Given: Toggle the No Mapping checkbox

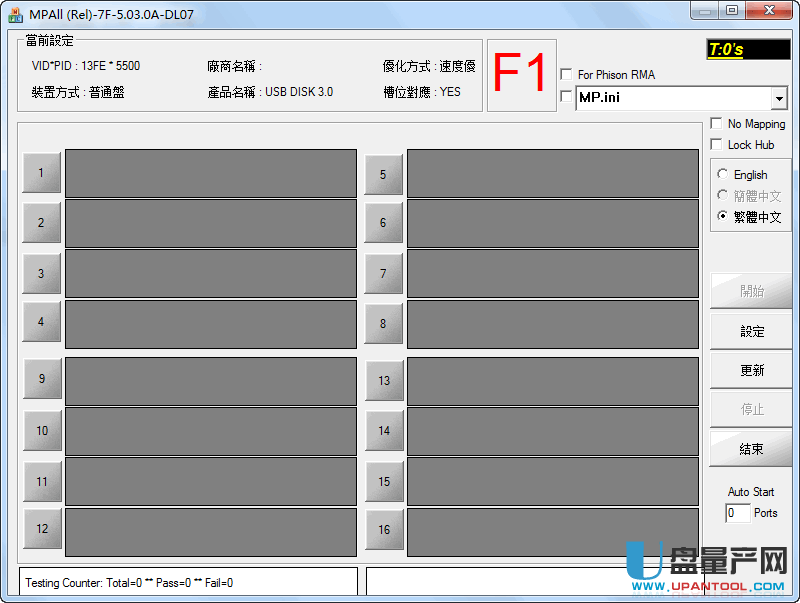Looking at the screenshot, I should (x=716, y=124).
